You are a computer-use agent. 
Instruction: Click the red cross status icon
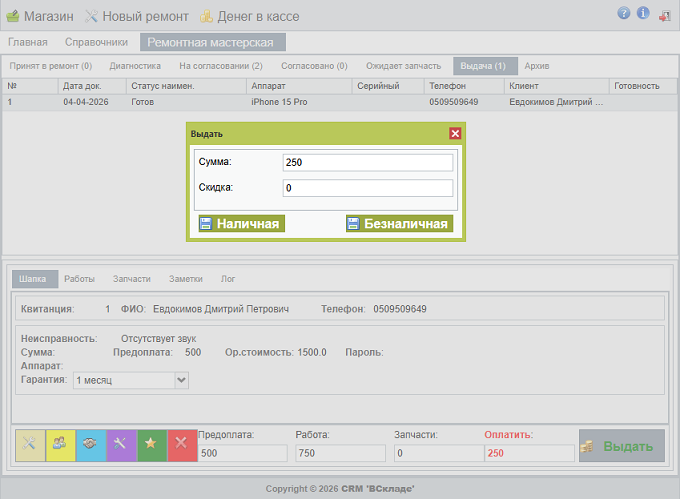pyautogui.click(x=181, y=445)
